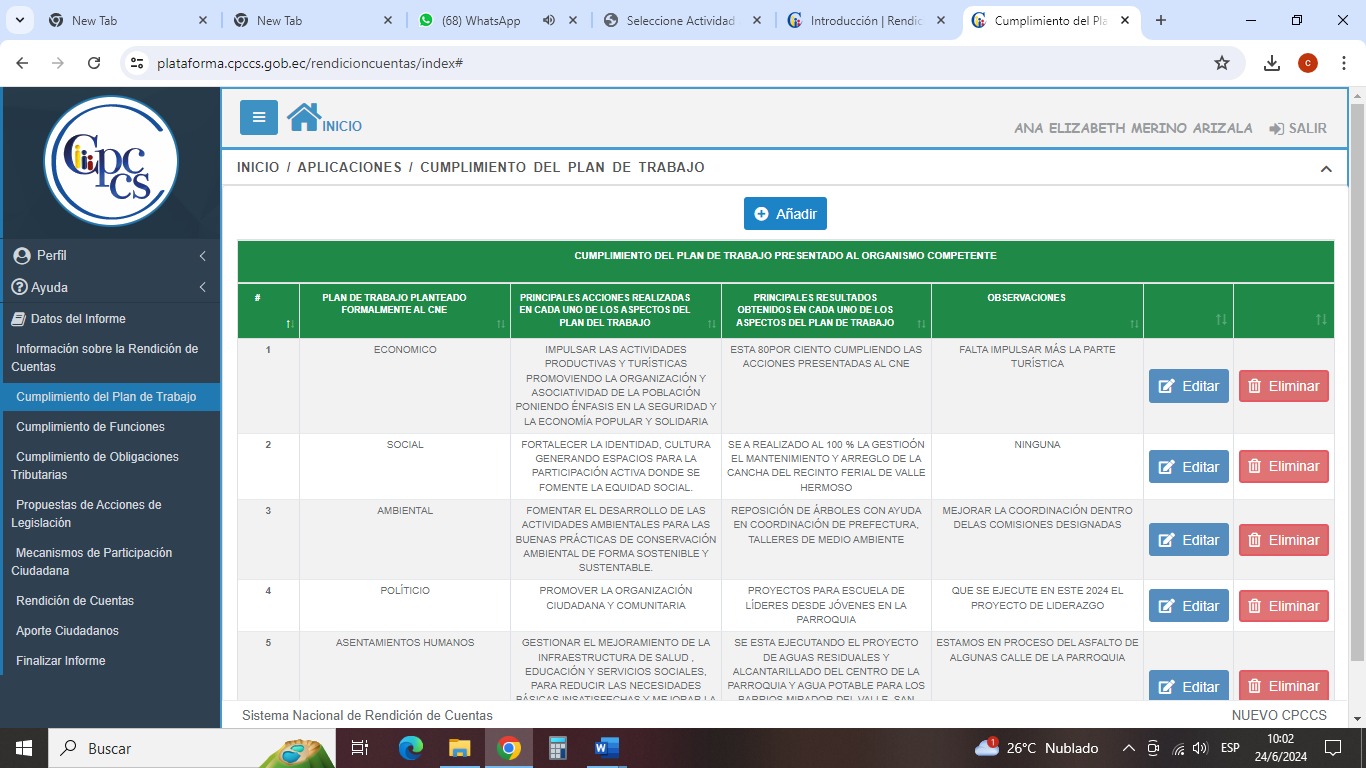
Task: Click Eliminar for the SOCIAL row
Action: [x=1283, y=466]
